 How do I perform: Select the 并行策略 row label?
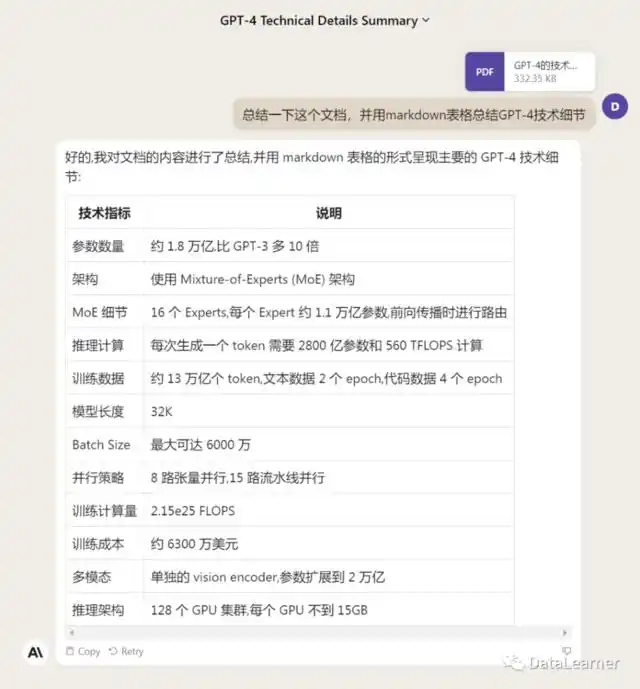point(98,478)
